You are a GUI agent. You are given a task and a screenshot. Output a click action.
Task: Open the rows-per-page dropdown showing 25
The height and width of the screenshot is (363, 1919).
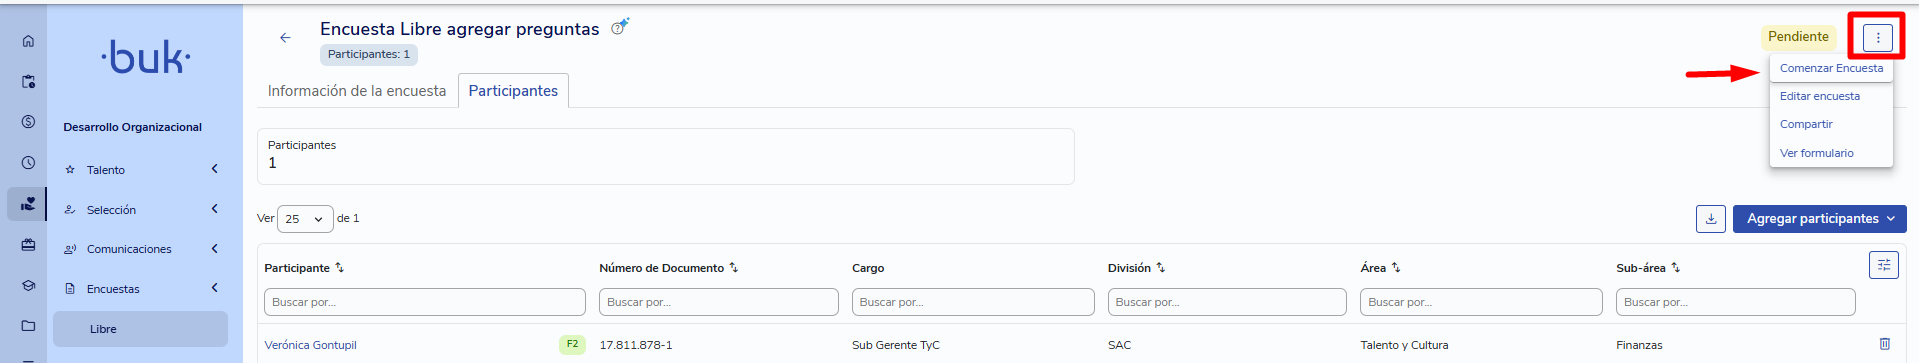305,219
